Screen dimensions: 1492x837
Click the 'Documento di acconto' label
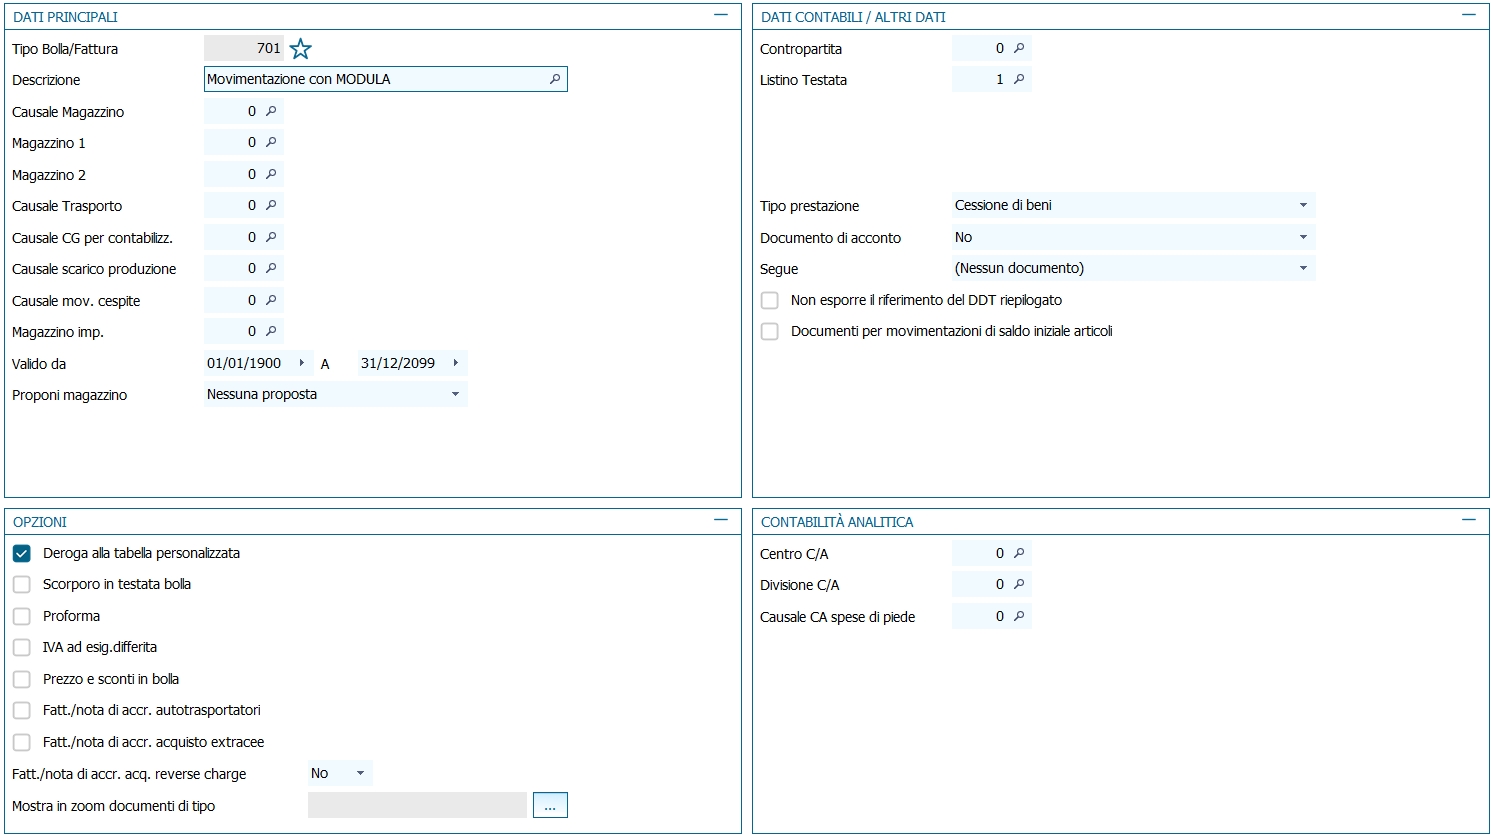(830, 238)
